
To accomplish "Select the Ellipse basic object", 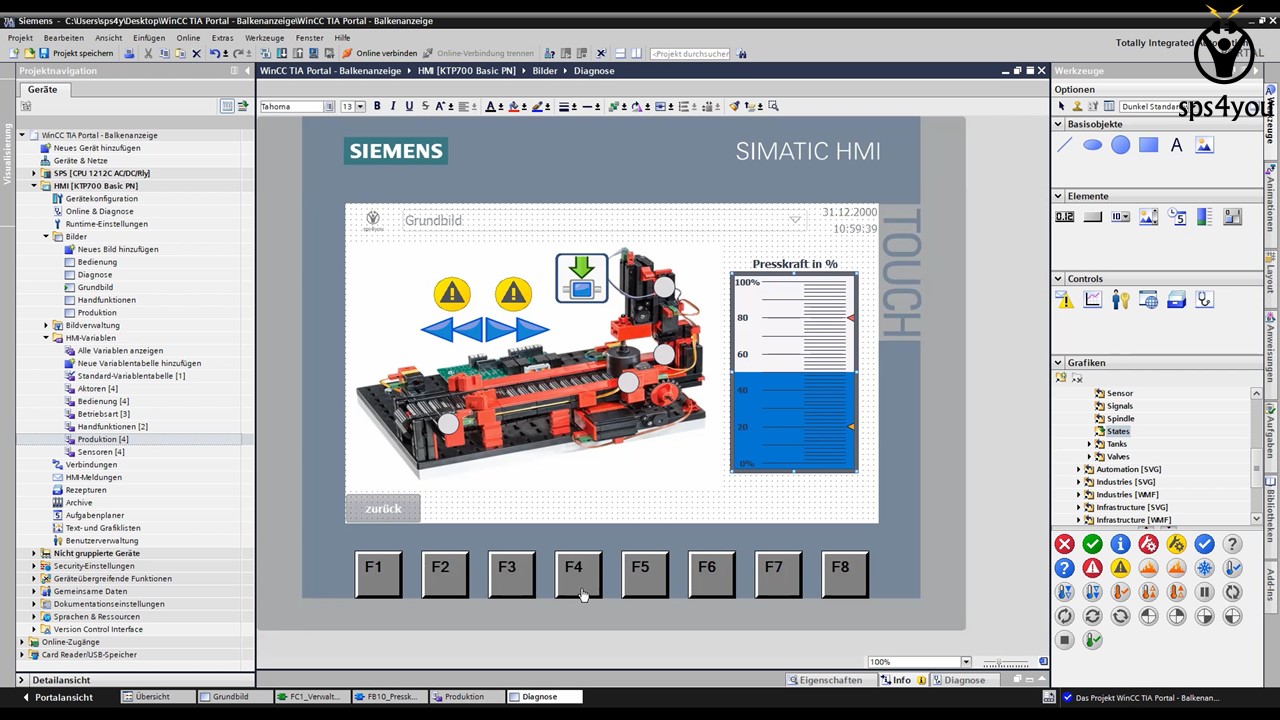I will pyautogui.click(x=1092, y=145).
